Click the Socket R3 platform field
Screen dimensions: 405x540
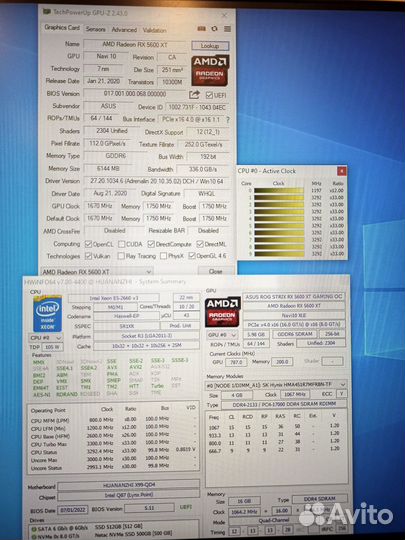(146, 336)
